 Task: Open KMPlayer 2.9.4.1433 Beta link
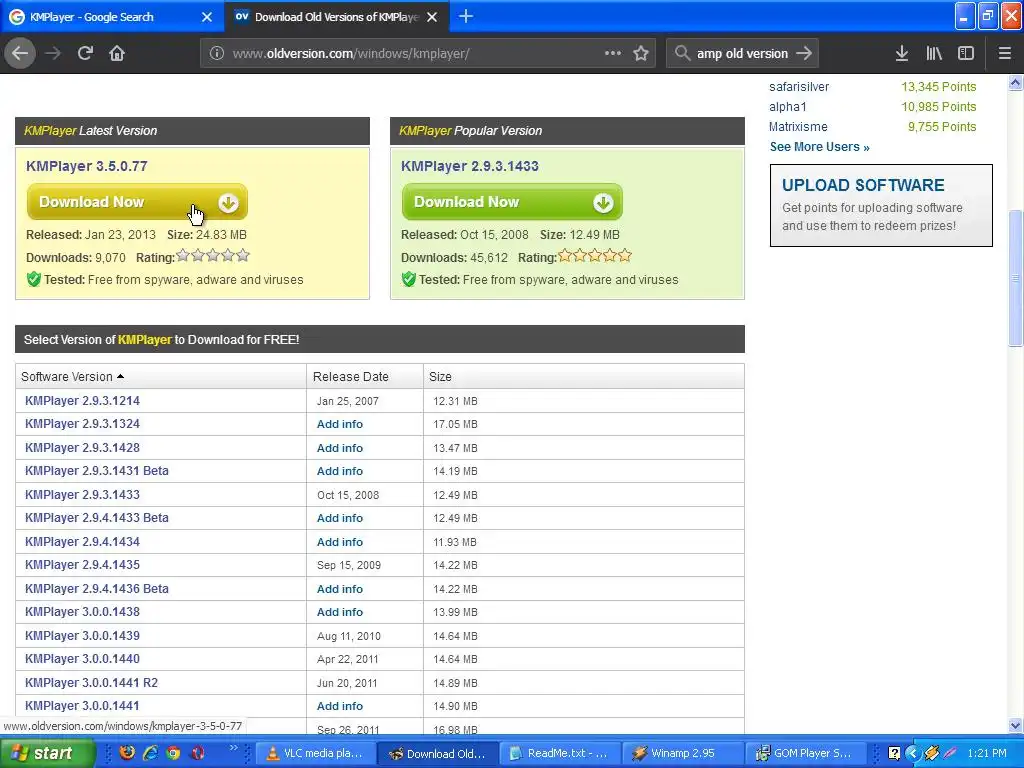click(x=97, y=518)
